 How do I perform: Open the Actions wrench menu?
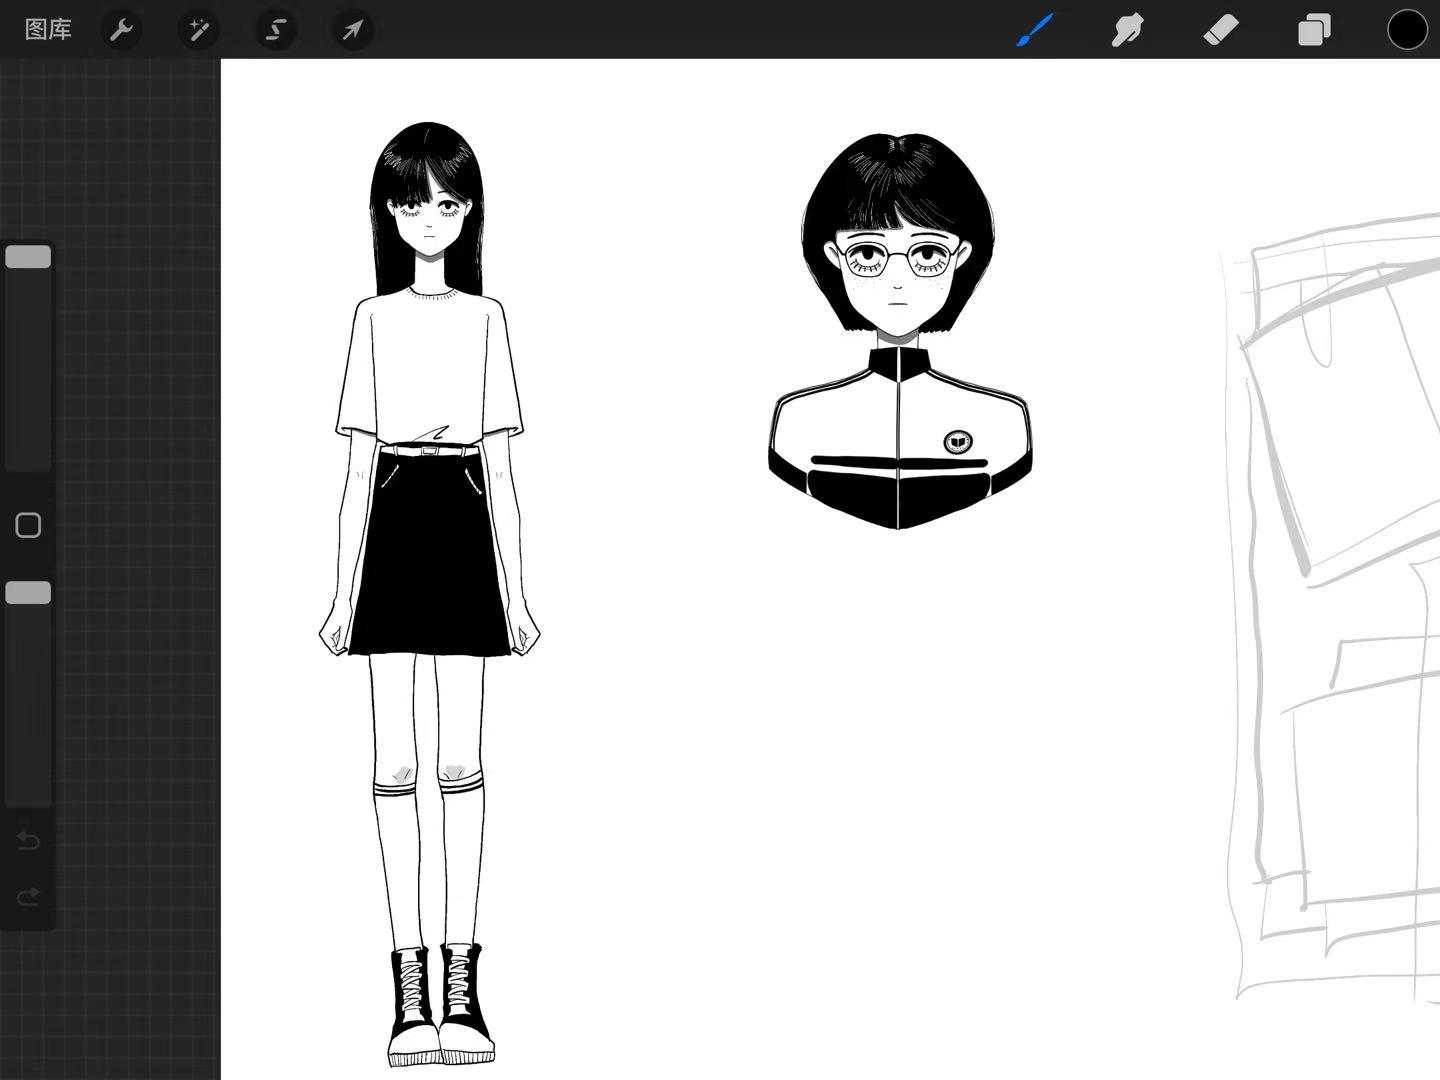tap(121, 30)
